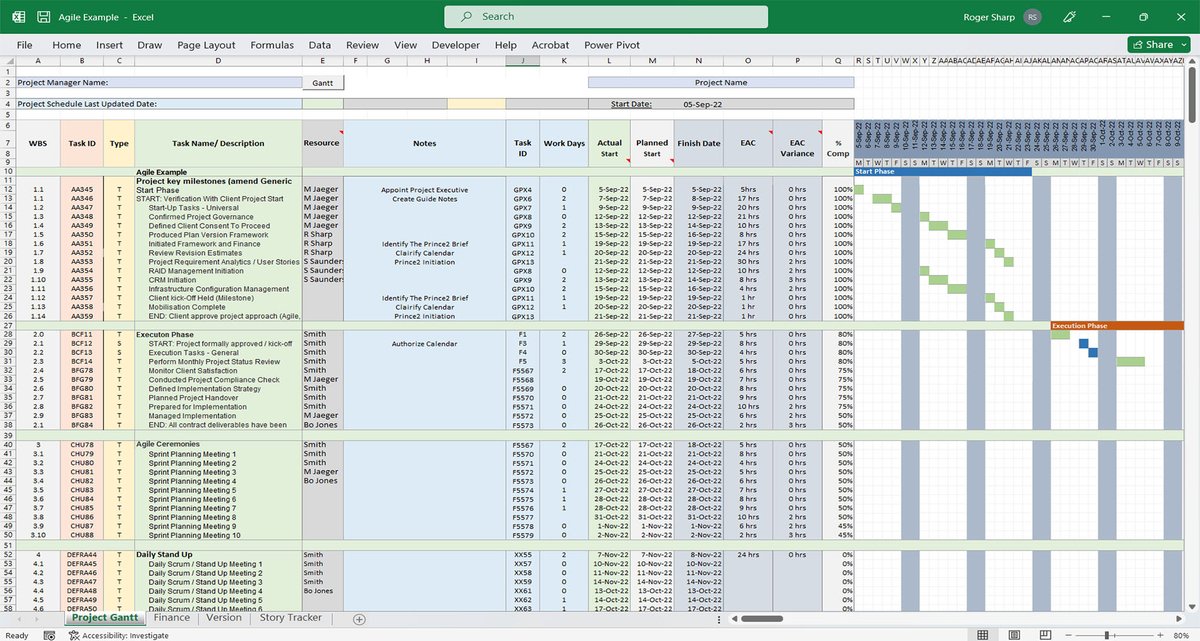Select column header J
The width and height of the screenshot is (1200, 641).
[x=523, y=60]
